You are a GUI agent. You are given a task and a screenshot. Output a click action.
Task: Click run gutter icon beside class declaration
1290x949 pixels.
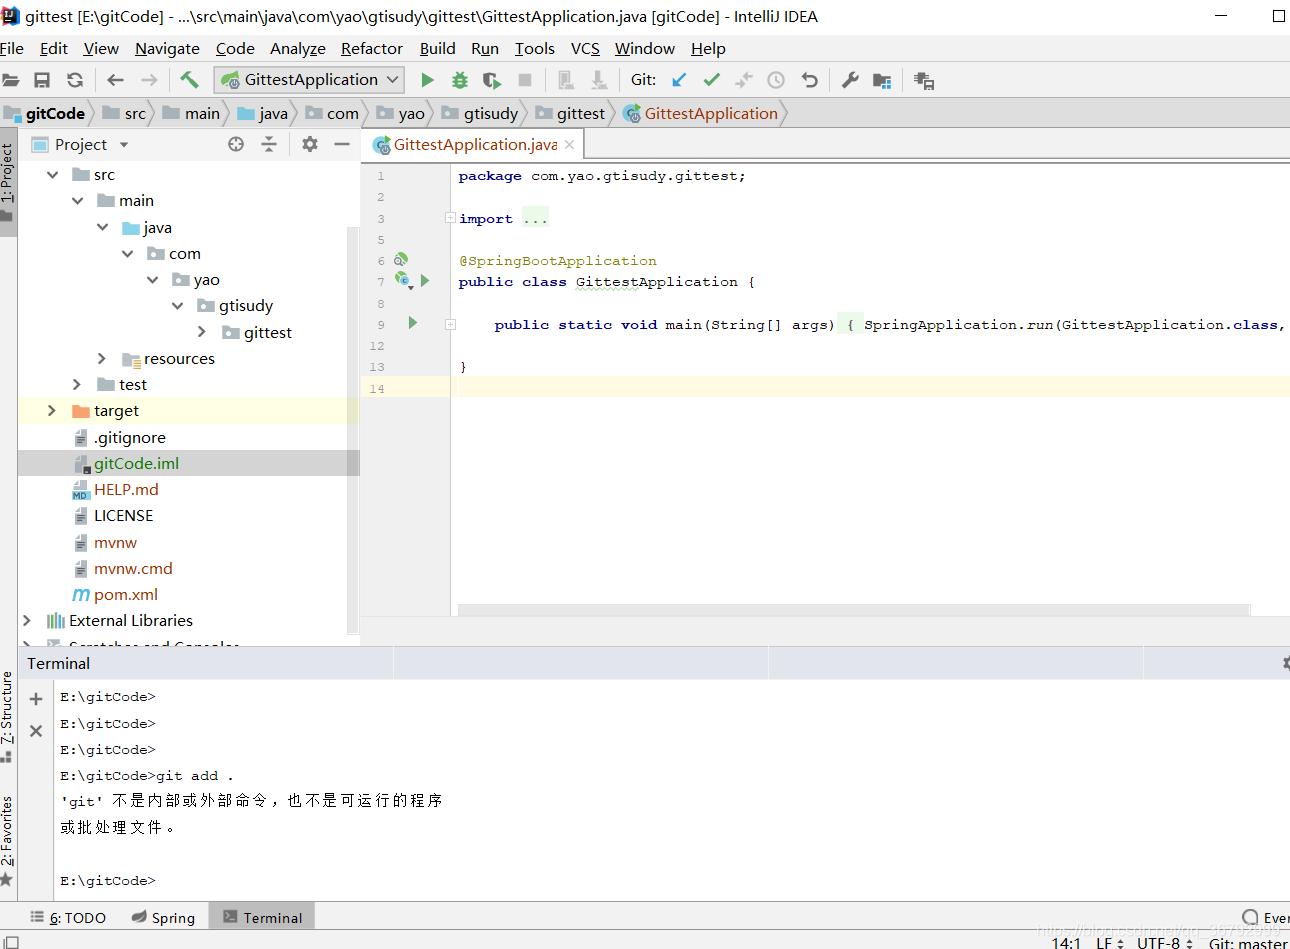(x=425, y=281)
